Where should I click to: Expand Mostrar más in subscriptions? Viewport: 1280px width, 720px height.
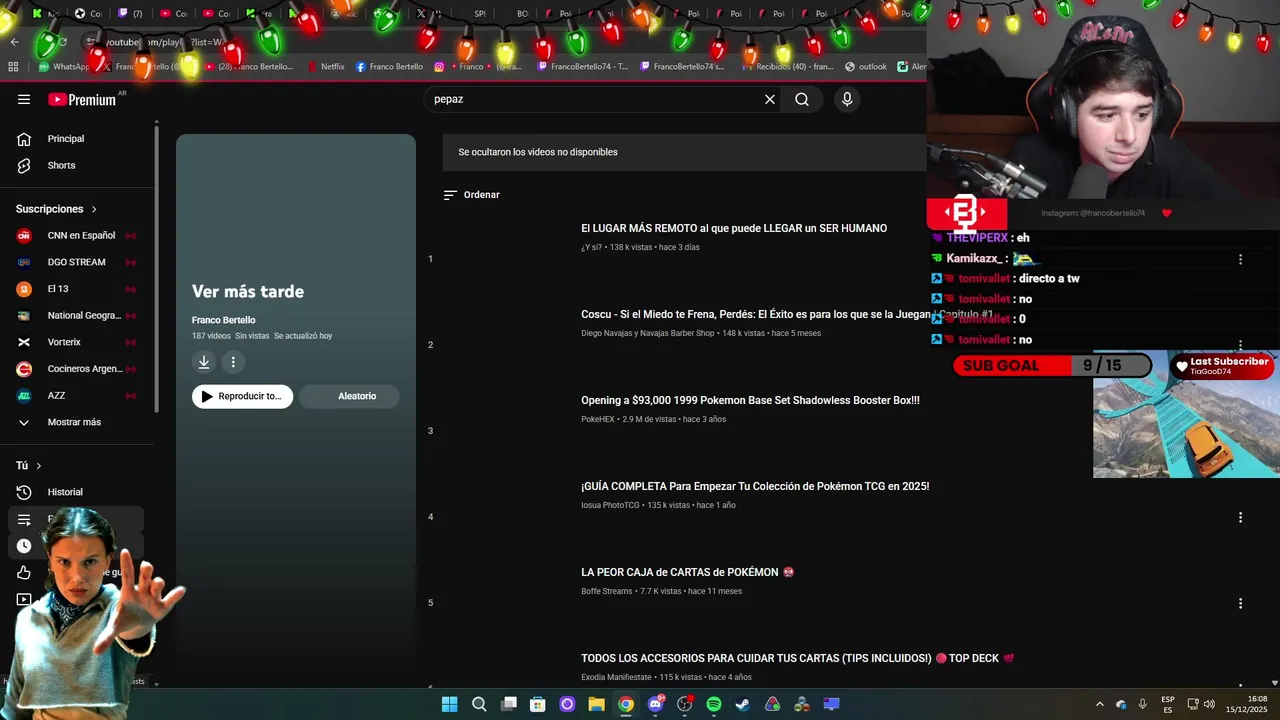74,422
